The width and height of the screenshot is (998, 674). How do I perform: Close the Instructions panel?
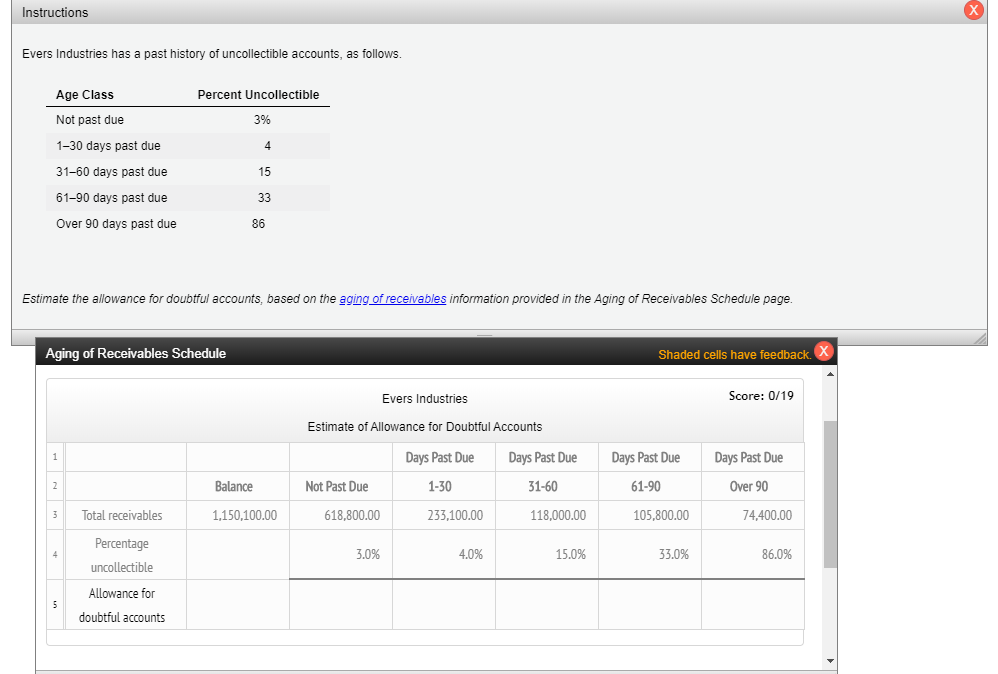point(975,11)
